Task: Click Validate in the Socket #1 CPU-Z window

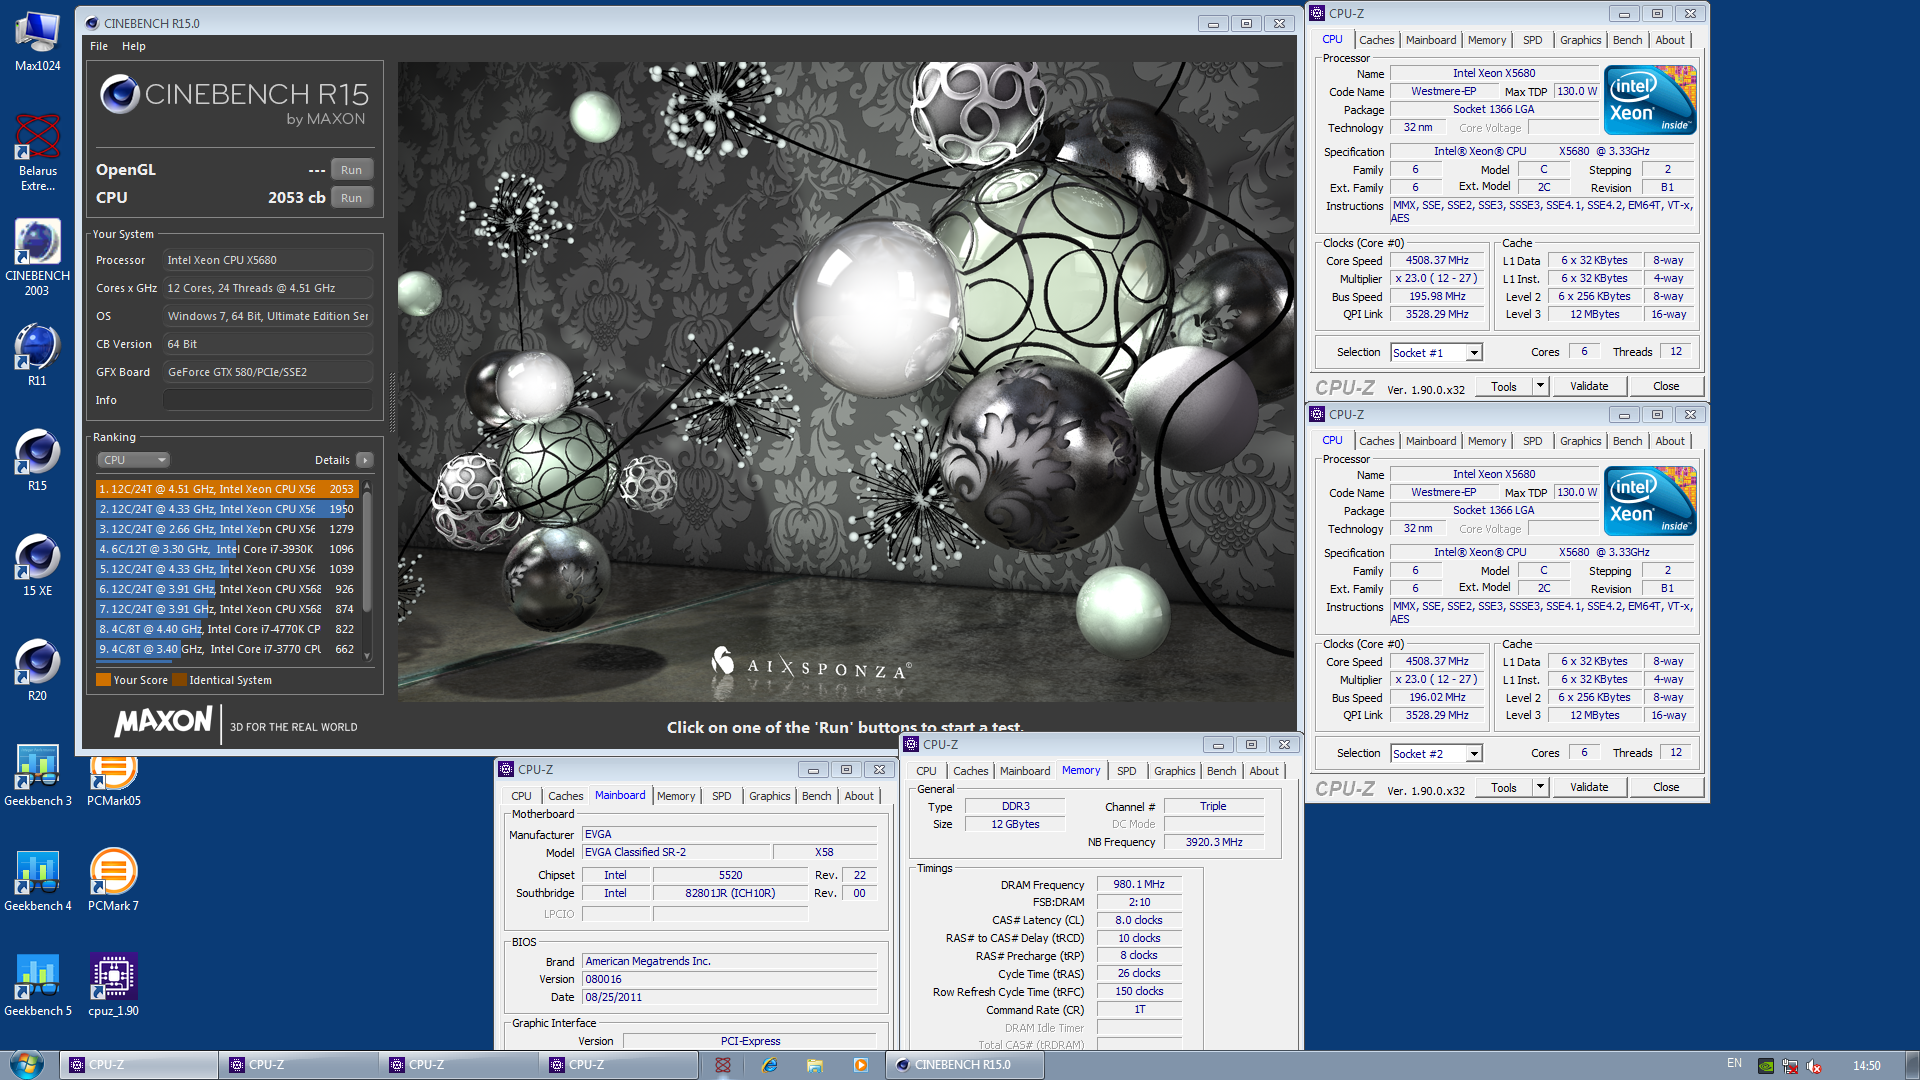Action: click(x=1589, y=386)
